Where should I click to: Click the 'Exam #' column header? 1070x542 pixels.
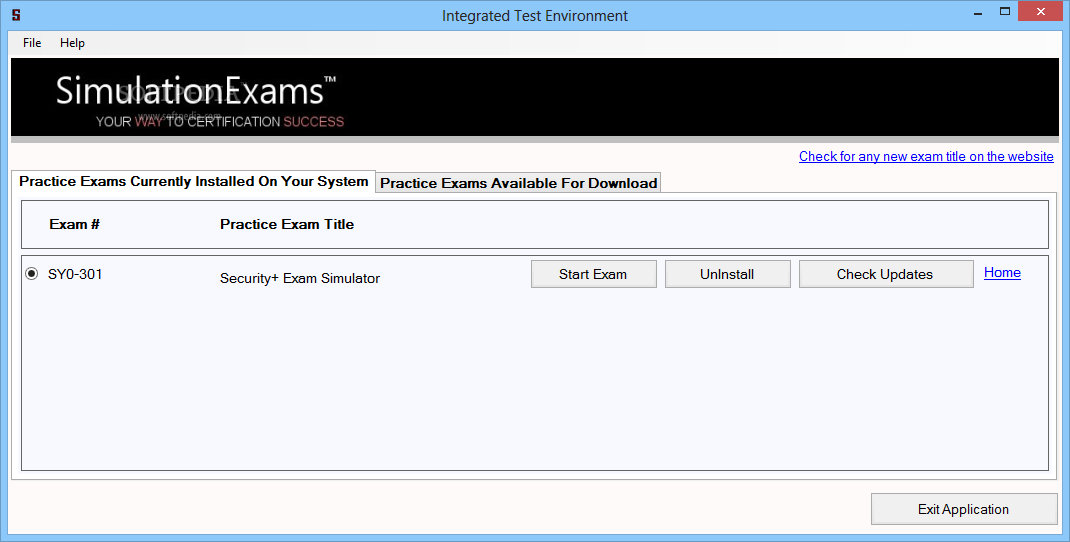pos(74,224)
